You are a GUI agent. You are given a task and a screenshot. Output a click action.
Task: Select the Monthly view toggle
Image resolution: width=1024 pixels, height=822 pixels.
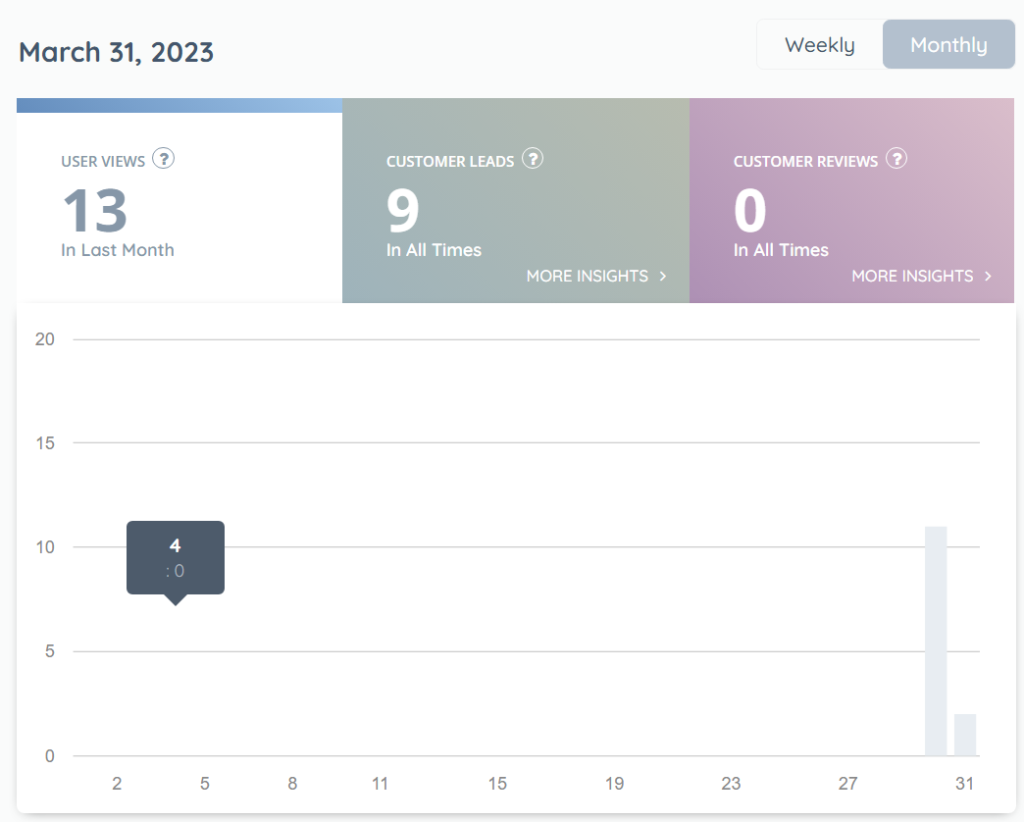948,45
